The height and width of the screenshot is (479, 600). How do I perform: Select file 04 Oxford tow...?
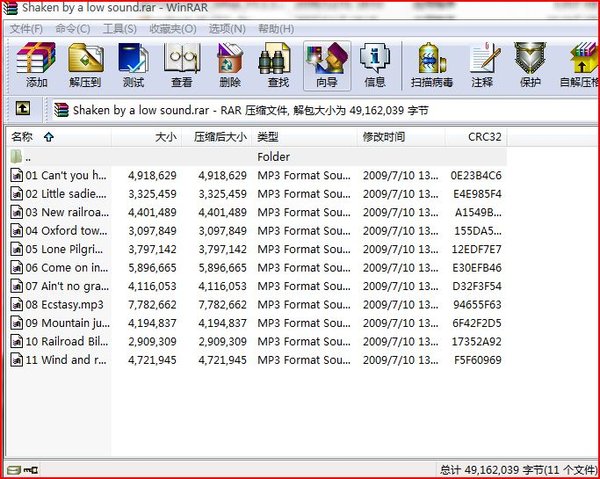[x=66, y=231]
